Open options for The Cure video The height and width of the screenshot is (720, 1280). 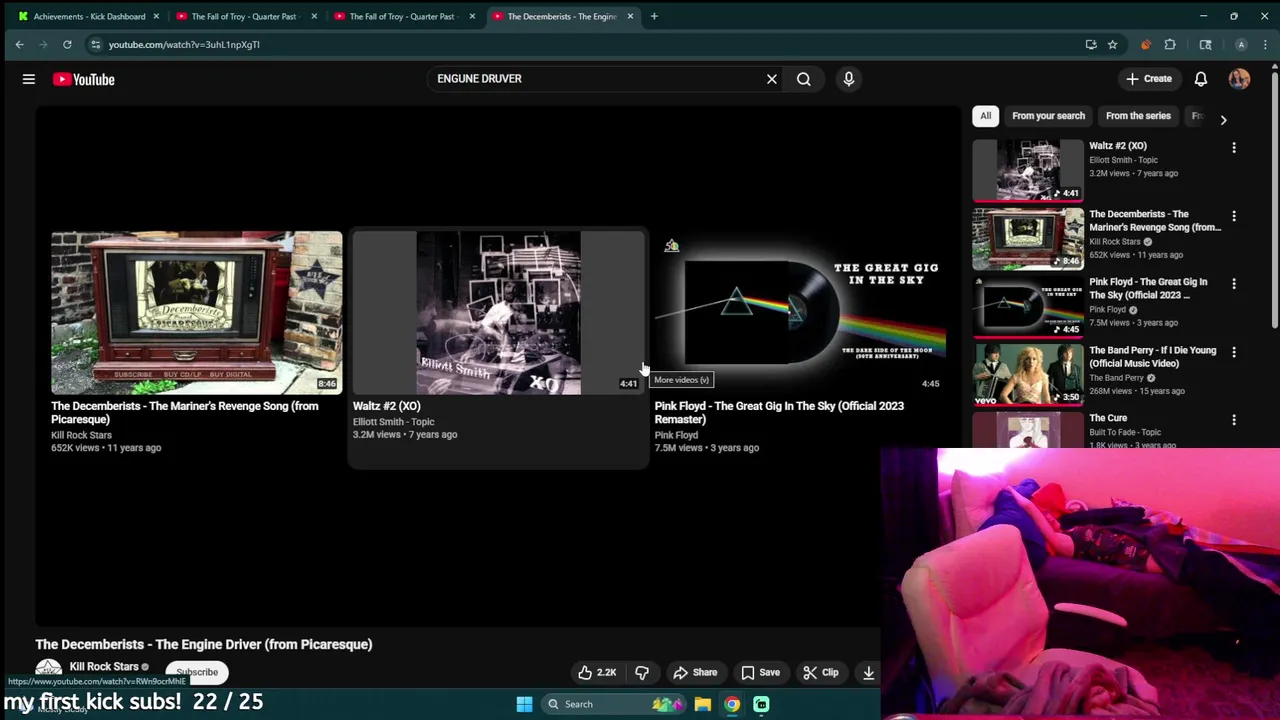click(x=1234, y=420)
